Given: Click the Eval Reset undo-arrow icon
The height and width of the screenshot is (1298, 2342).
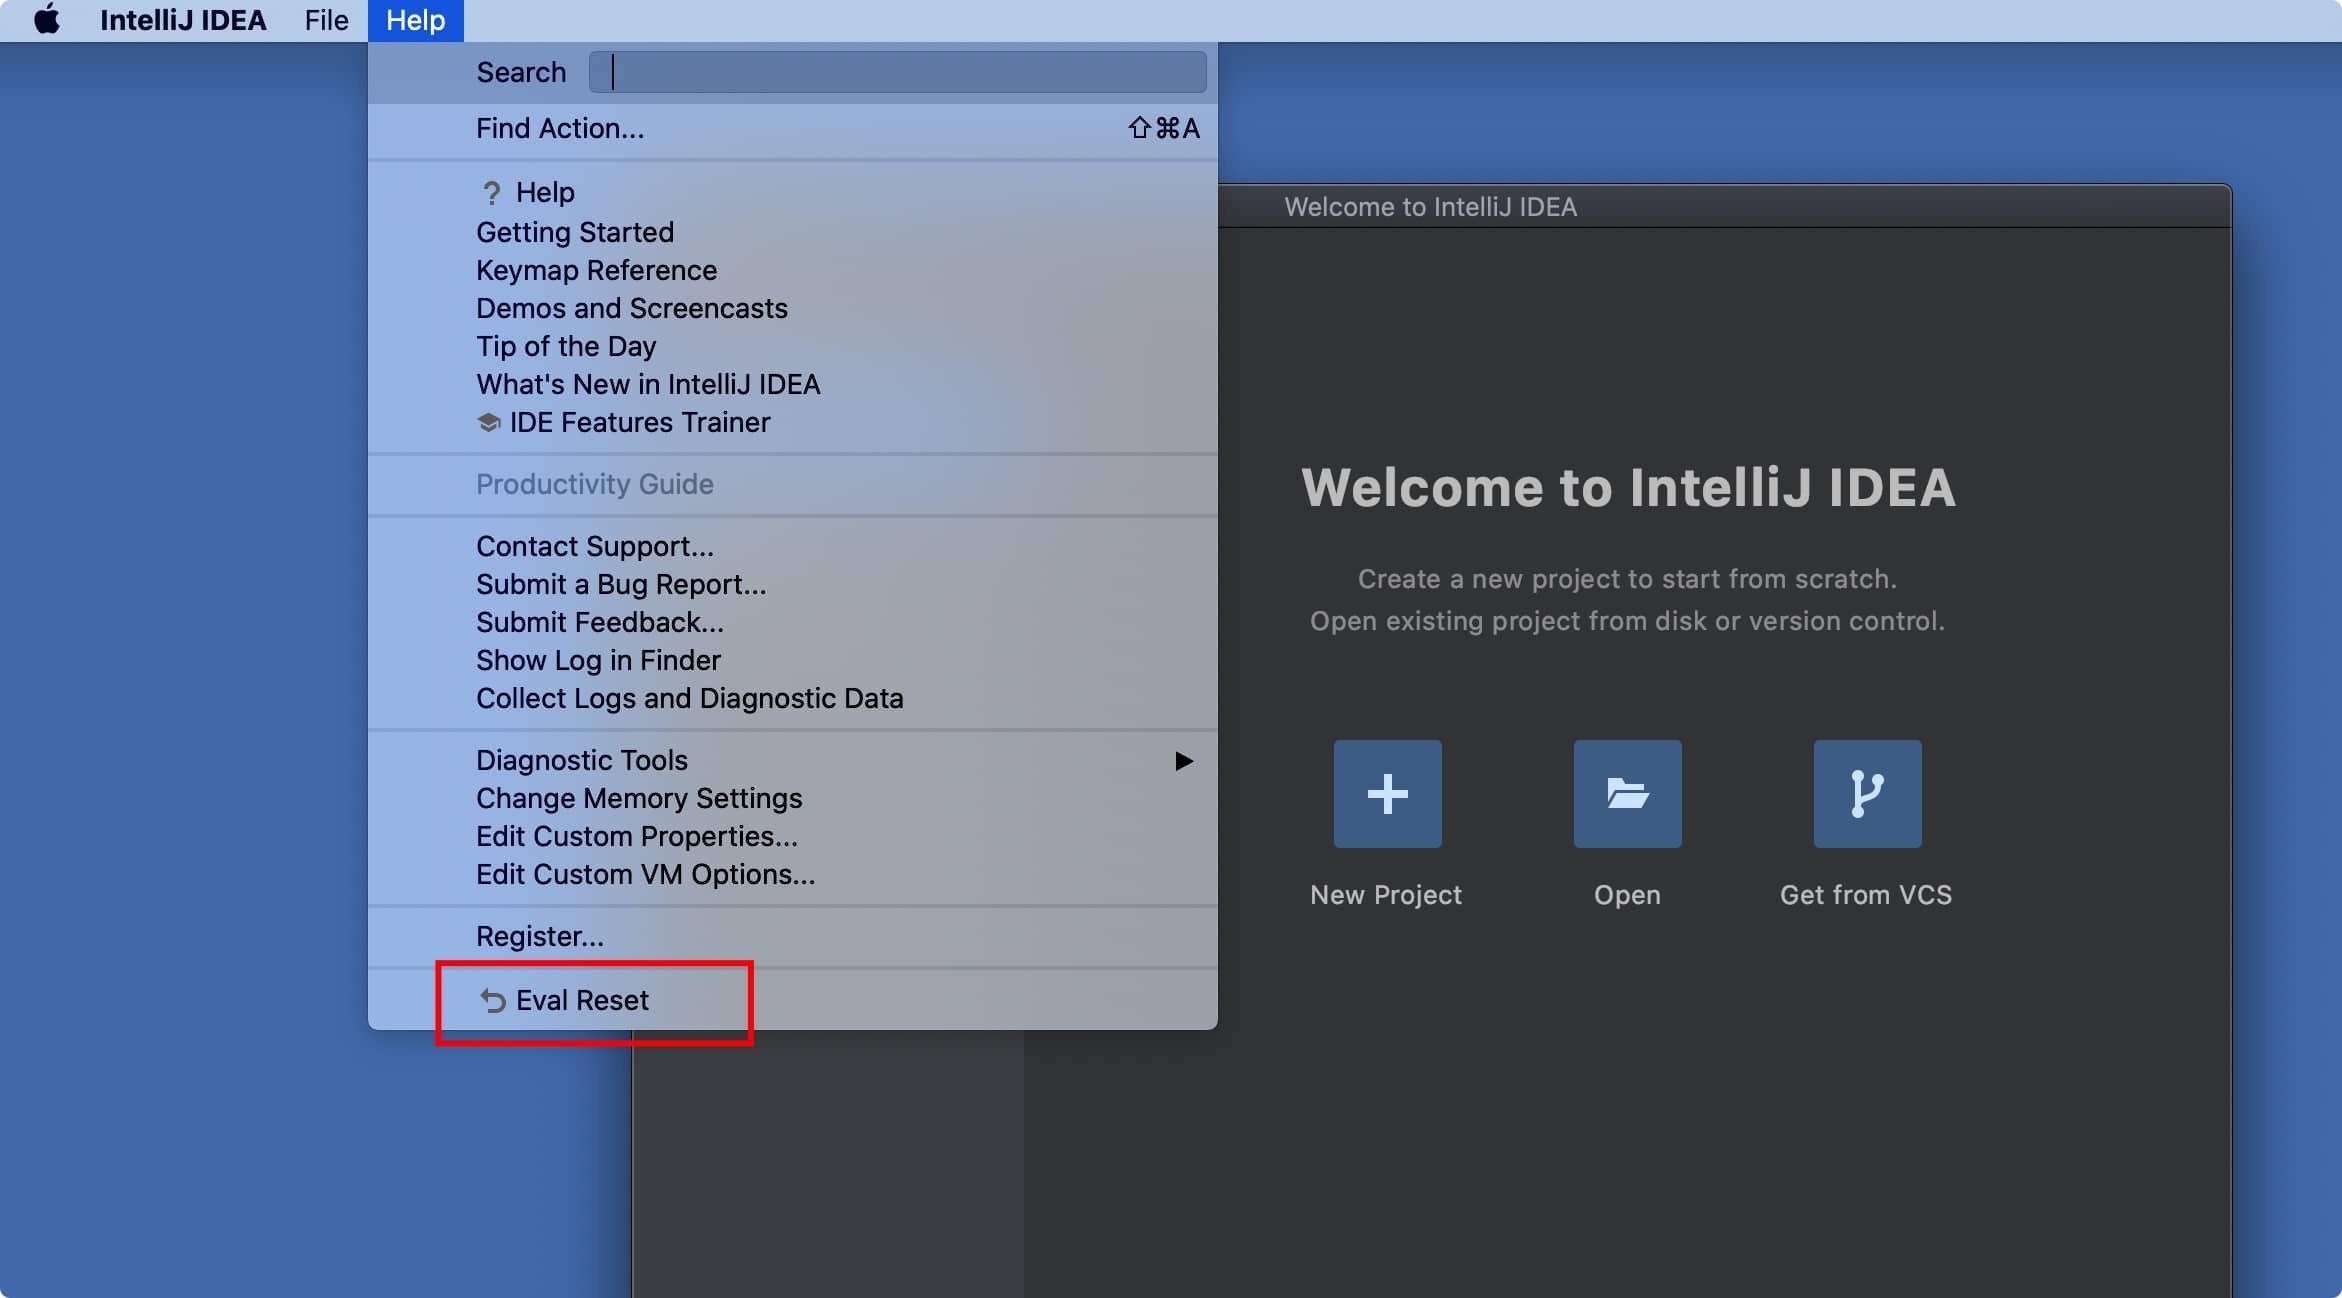Looking at the screenshot, I should [492, 1000].
